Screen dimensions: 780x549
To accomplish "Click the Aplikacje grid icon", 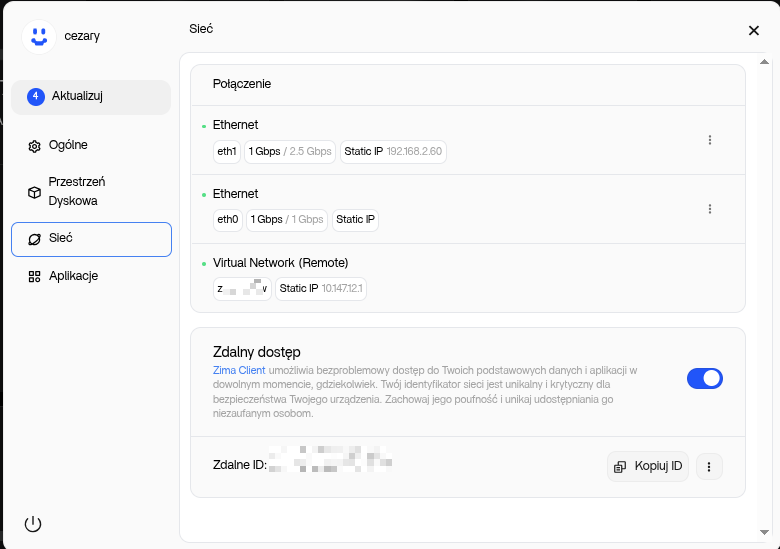I will (34, 276).
